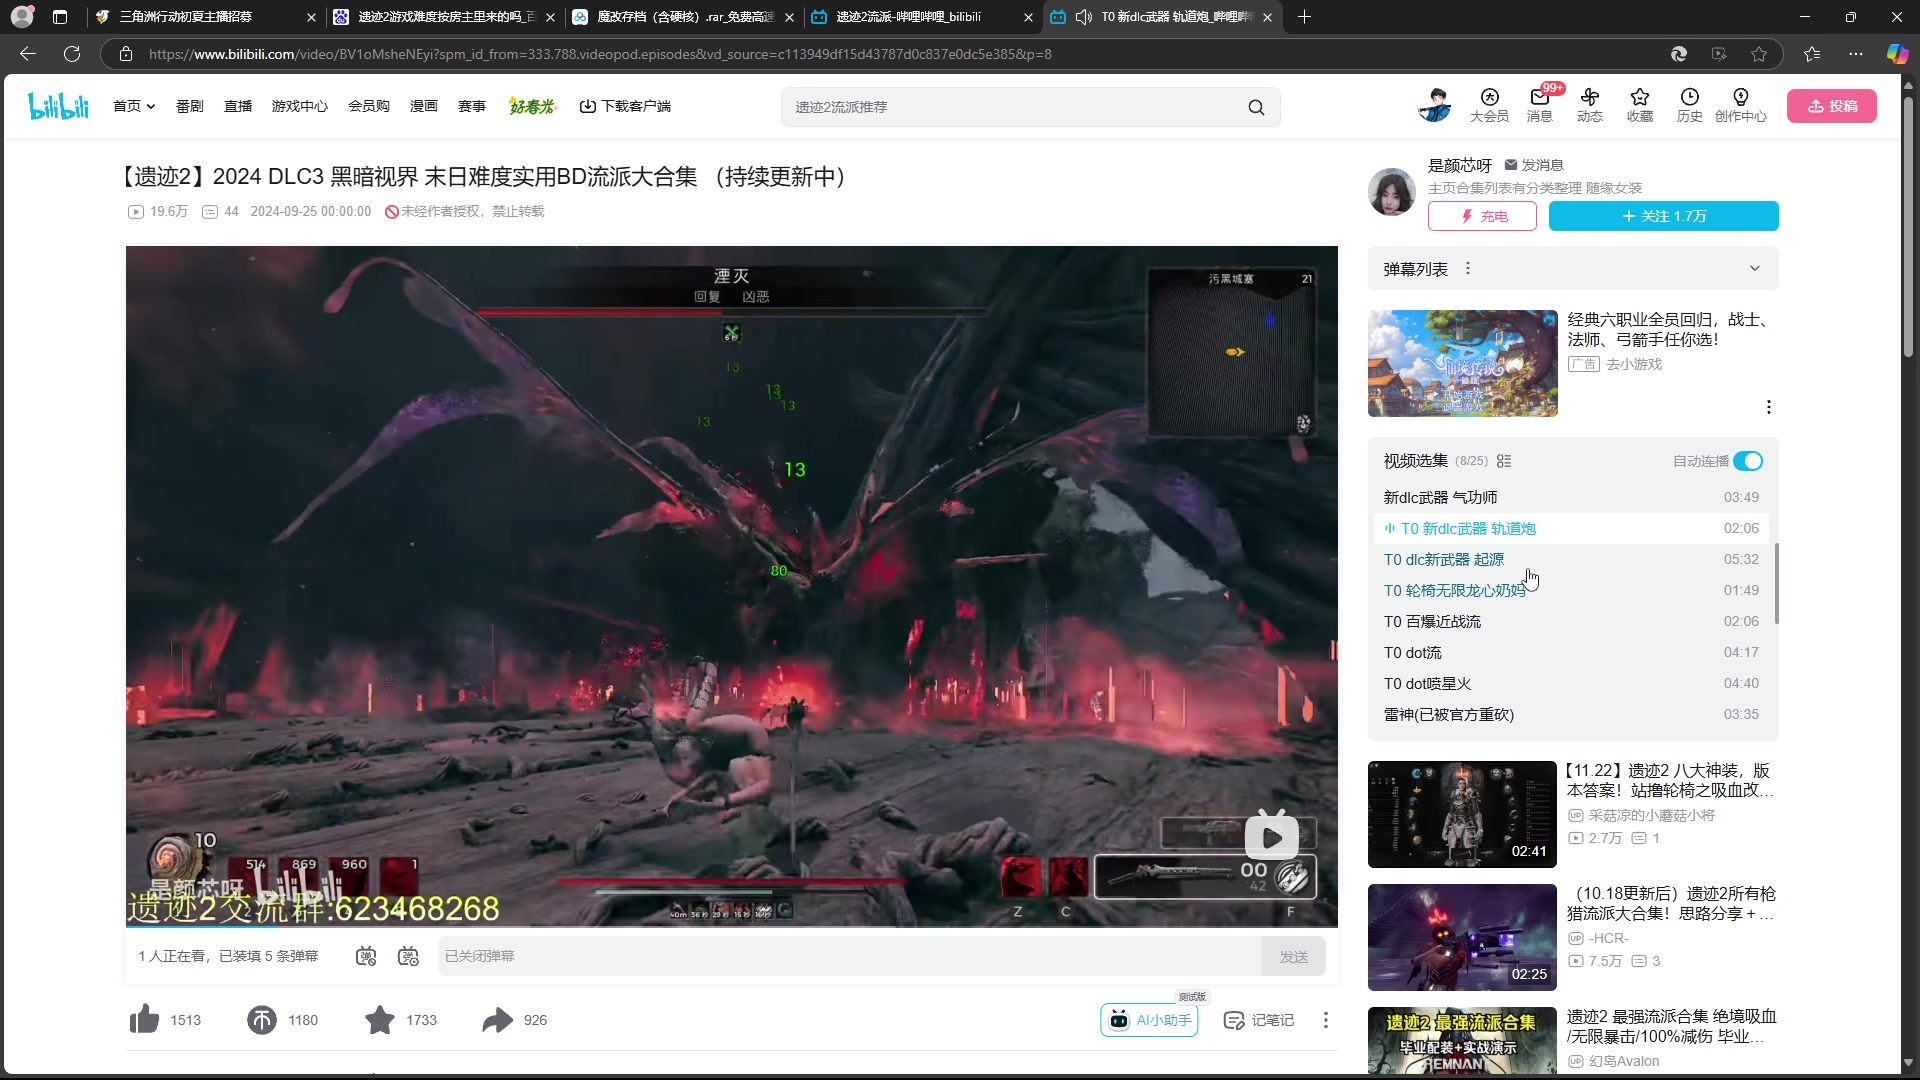Click the video play button overlay
The width and height of the screenshot is (1920, 1080).
click(x=1271, y=836)
